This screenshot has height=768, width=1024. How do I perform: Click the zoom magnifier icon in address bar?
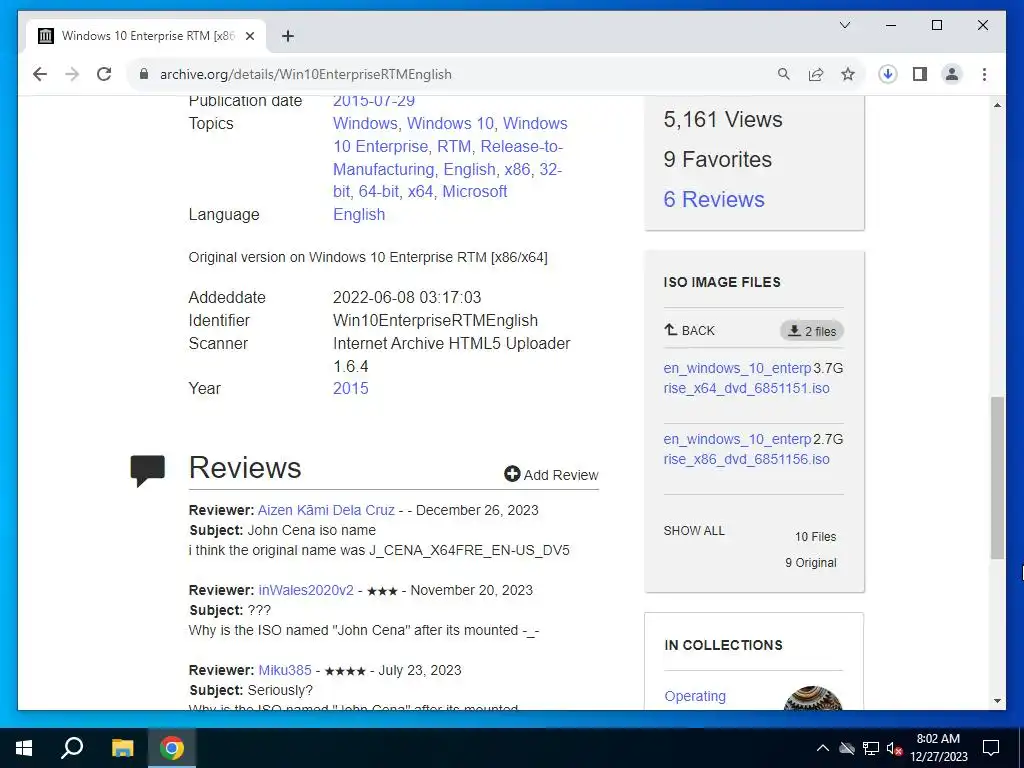[x=784, y=74]
